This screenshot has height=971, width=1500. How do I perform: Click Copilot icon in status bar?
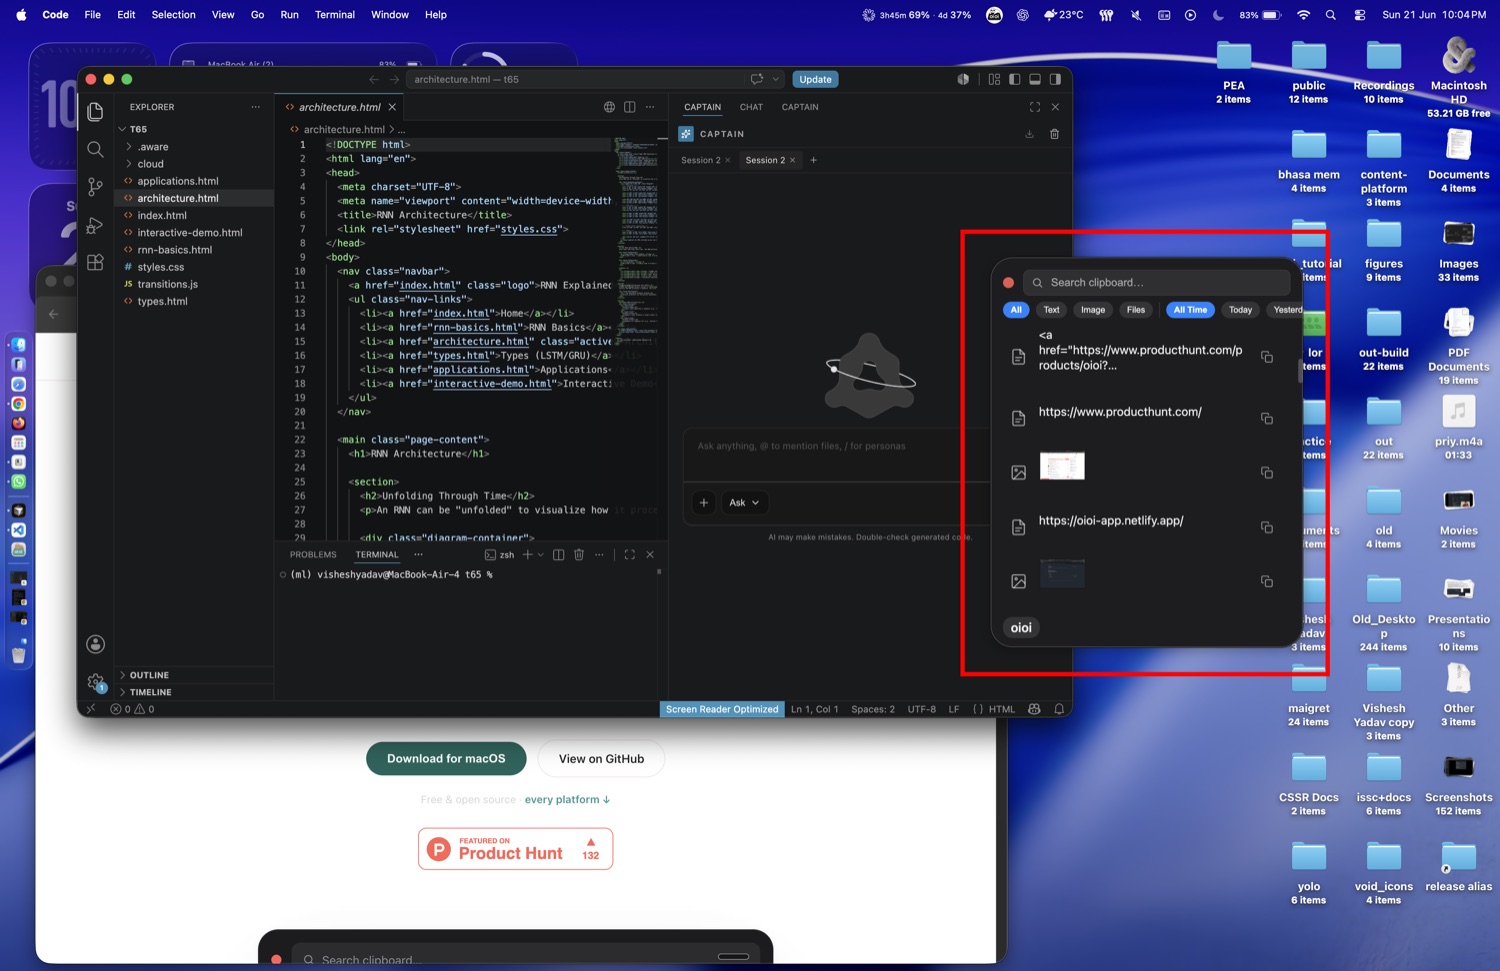point(1034,709)
